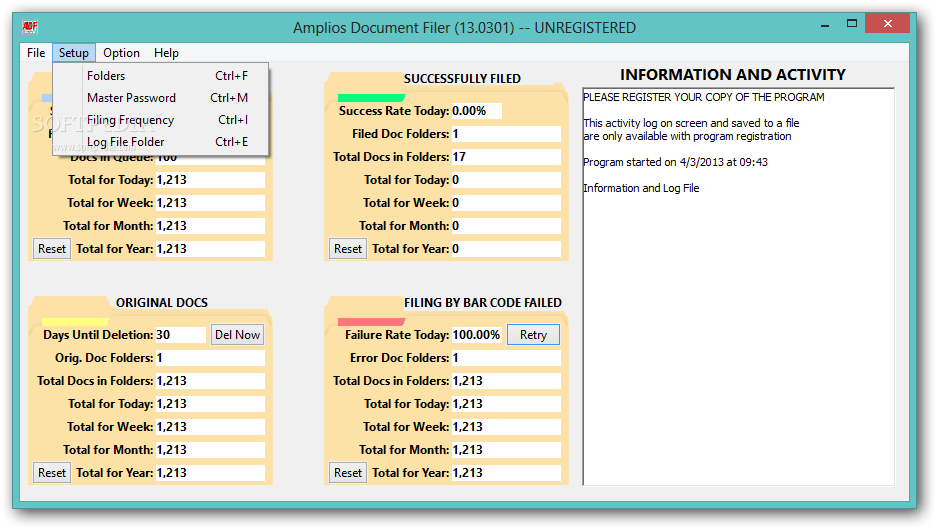Click the Failure Rate Today 100.00% value
The width and height of the screenshot is (937, 529).
476,335
